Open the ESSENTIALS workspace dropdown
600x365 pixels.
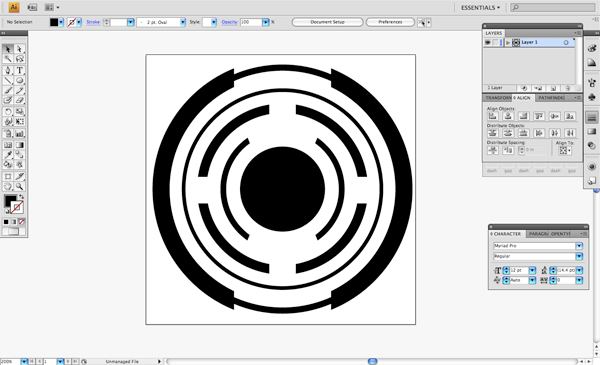[480, 8]
